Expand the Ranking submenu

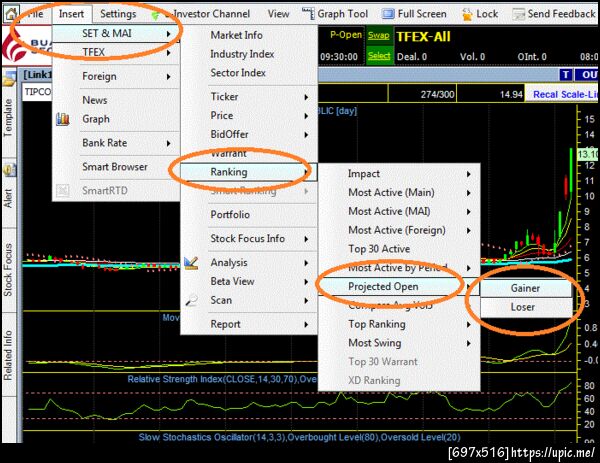coord(249,172)
